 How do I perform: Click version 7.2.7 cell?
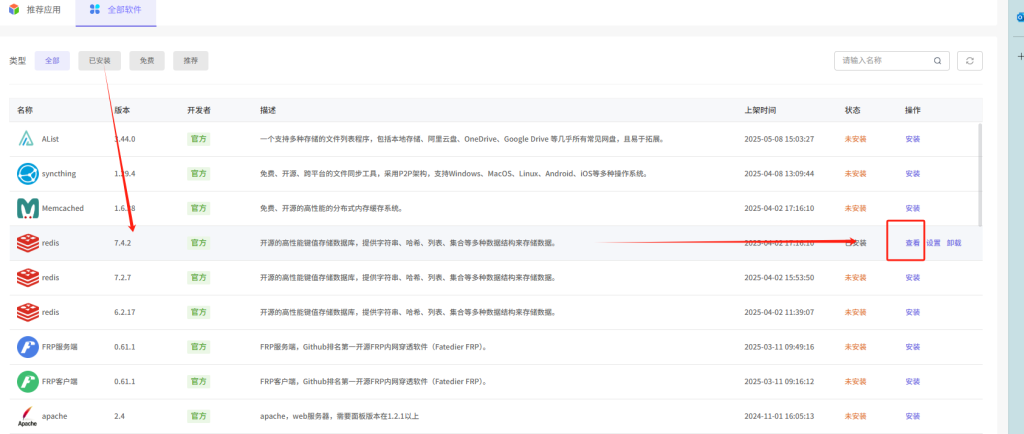123,277
